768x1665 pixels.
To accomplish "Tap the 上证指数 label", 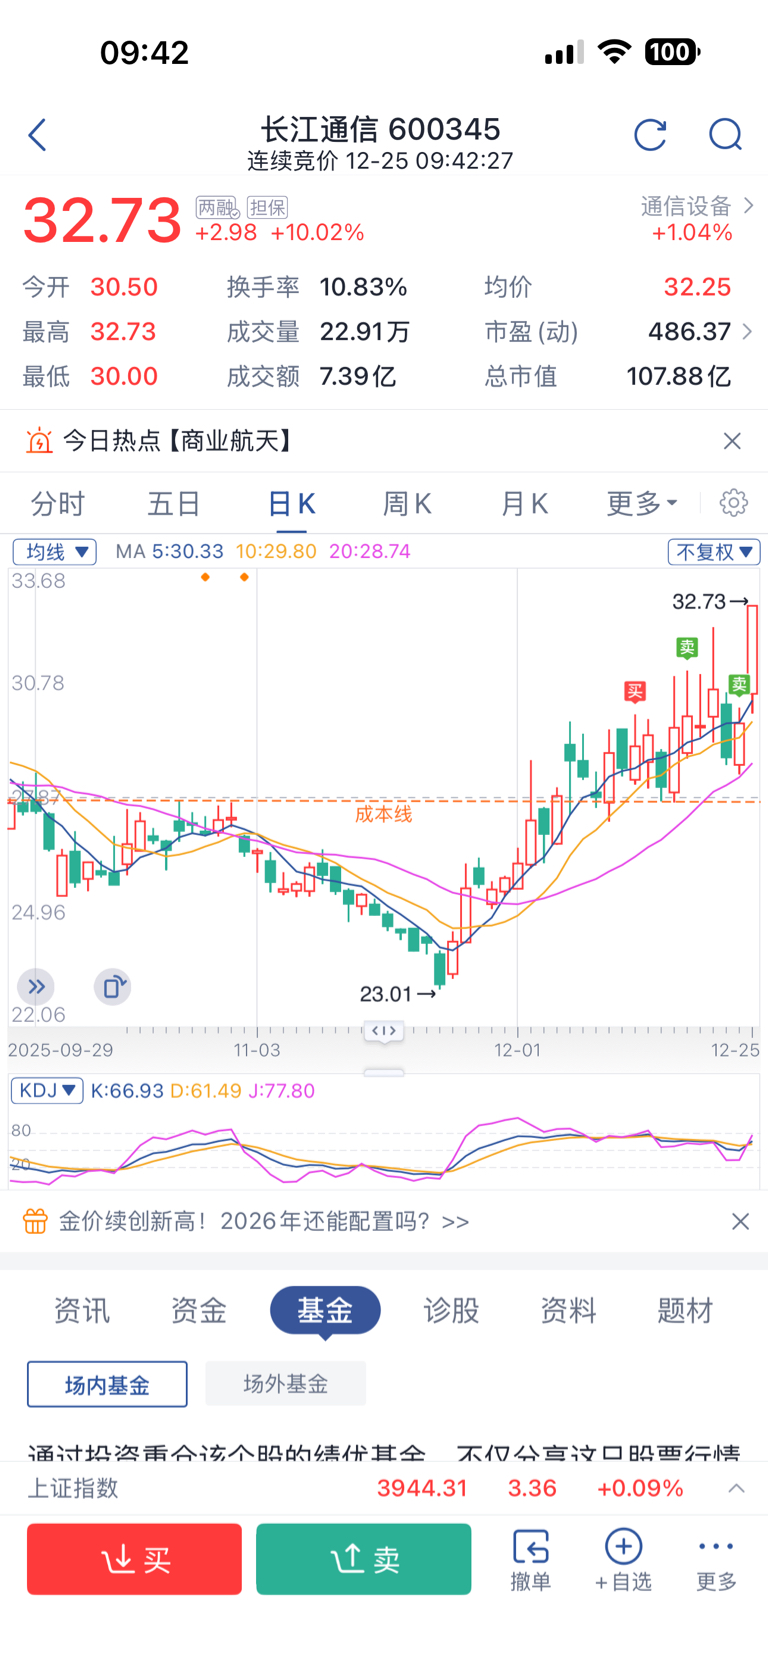I will 72,1488.
